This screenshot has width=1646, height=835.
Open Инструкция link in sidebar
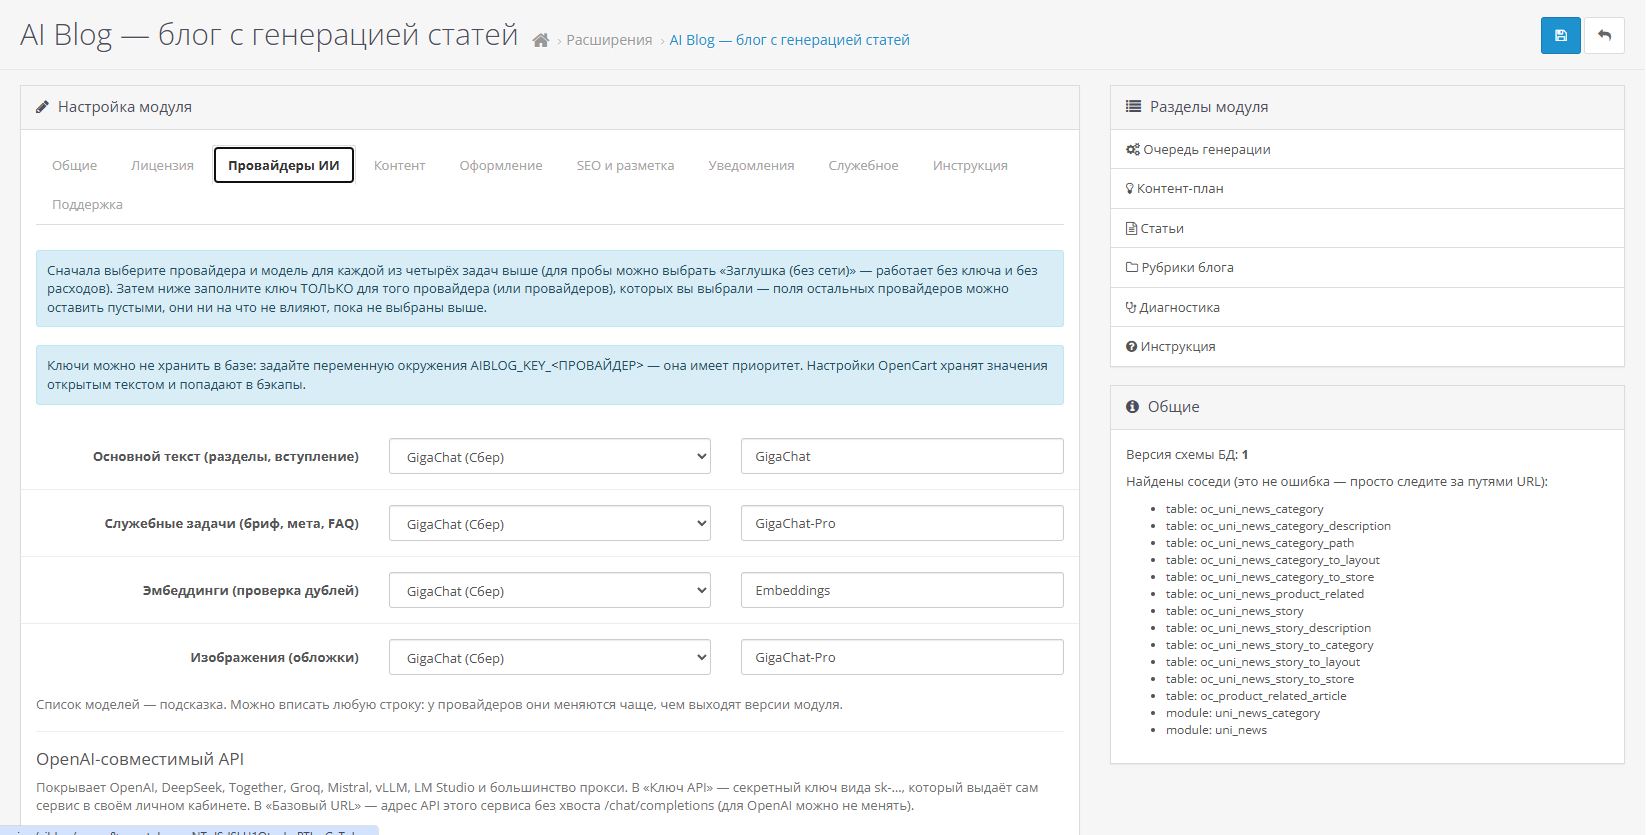coord(1367,346)
